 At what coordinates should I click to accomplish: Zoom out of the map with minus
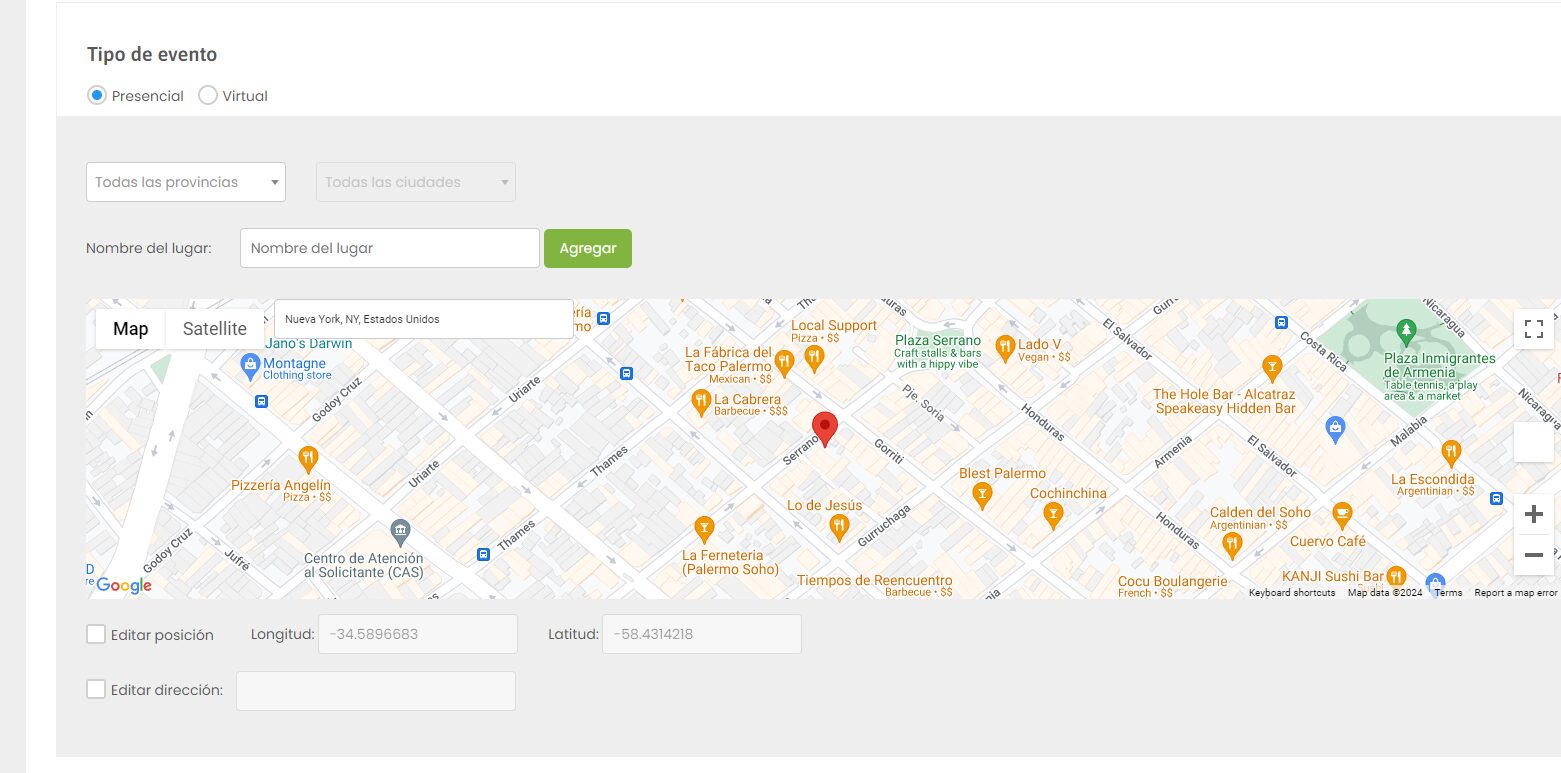(x=1534, y=555)
